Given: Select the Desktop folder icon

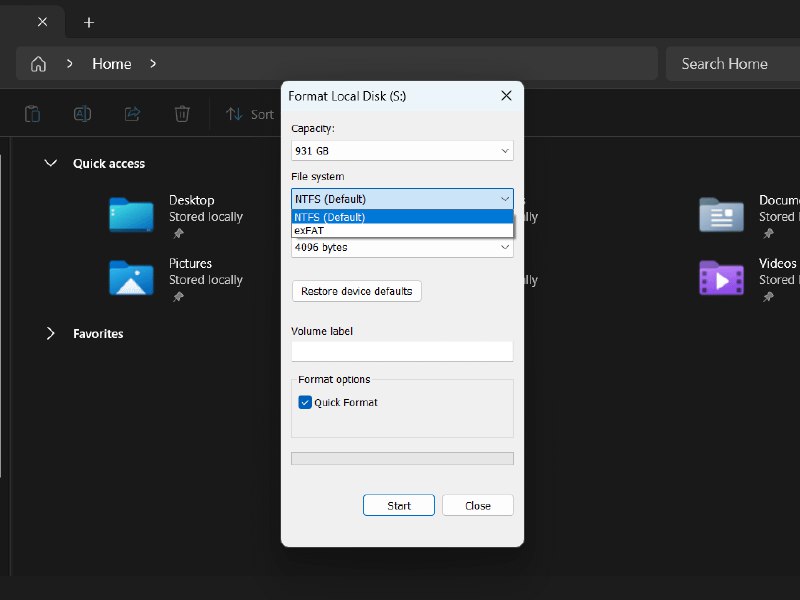Looking at the screenshot, I should click(131, 214).
